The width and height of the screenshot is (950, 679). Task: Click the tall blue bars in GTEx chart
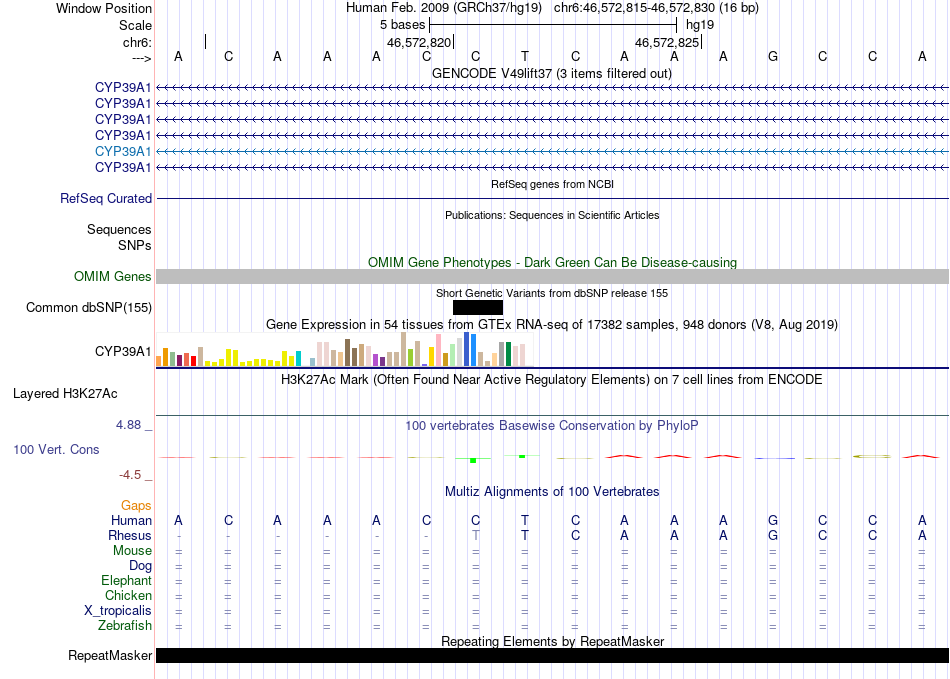(470, 349)
